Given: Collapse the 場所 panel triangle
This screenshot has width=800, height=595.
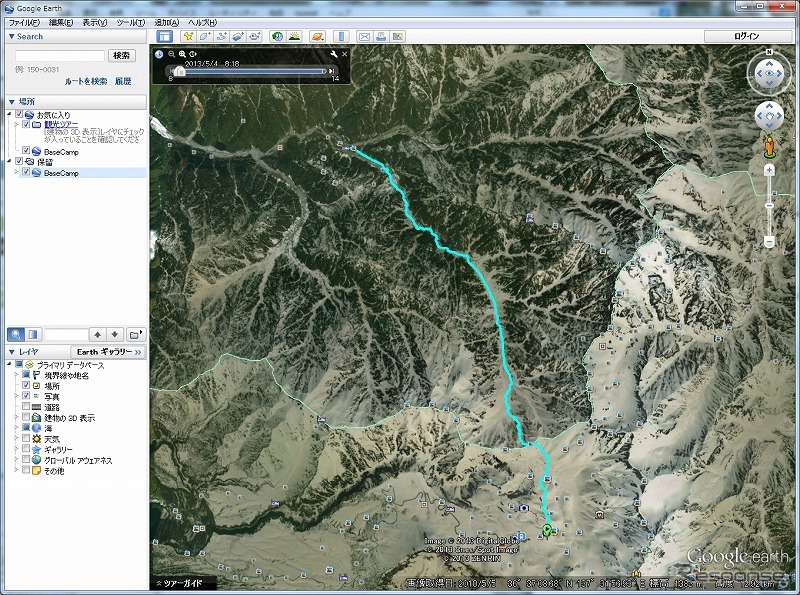Looking at the screenshot, I should tap(11, 102).
